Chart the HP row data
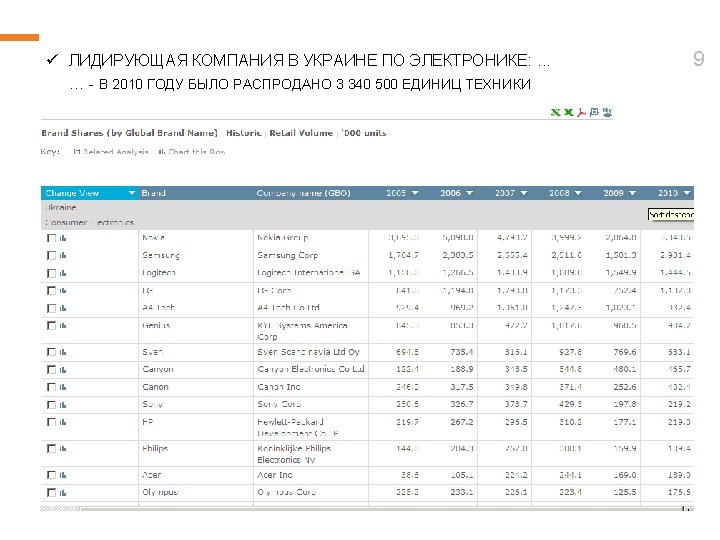 pyautogui.click(x=63, y=422)
